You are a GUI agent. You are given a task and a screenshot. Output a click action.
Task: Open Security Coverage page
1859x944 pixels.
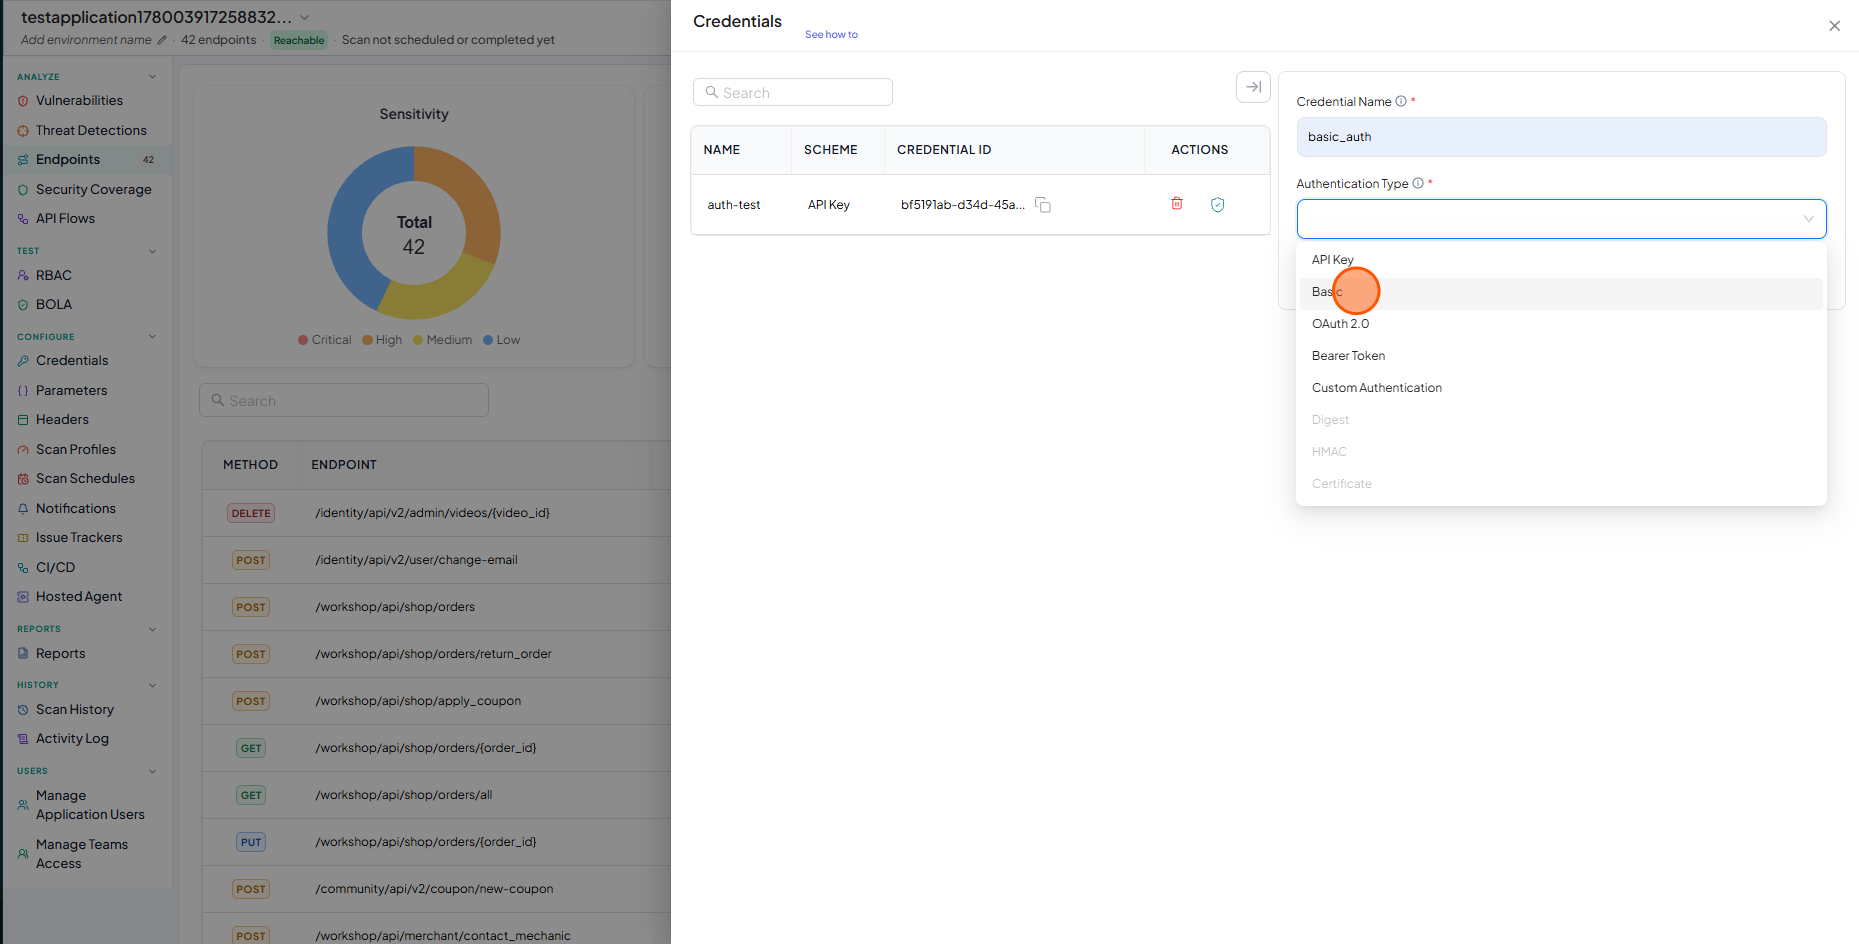[x=94, y=190]
